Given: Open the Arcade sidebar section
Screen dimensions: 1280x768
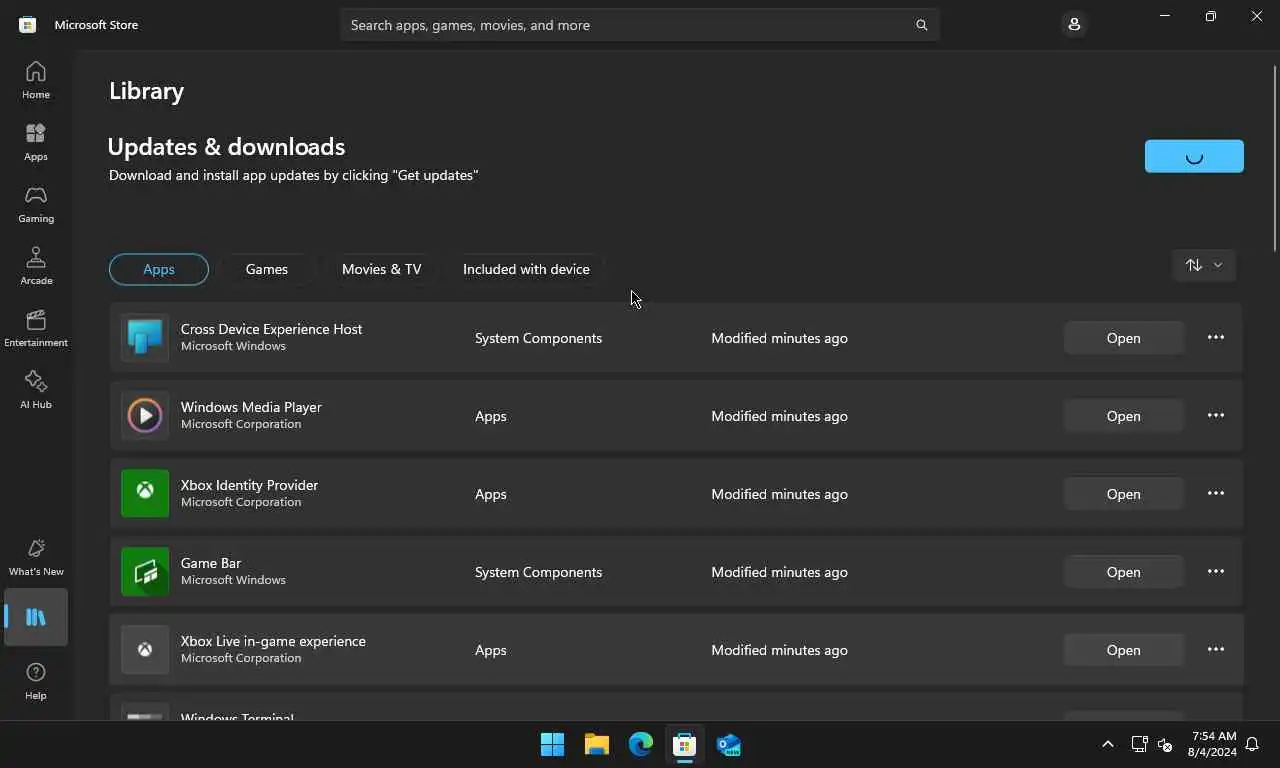Looking at the screenshot, I should pyautogui.click(x=36, y=266).
